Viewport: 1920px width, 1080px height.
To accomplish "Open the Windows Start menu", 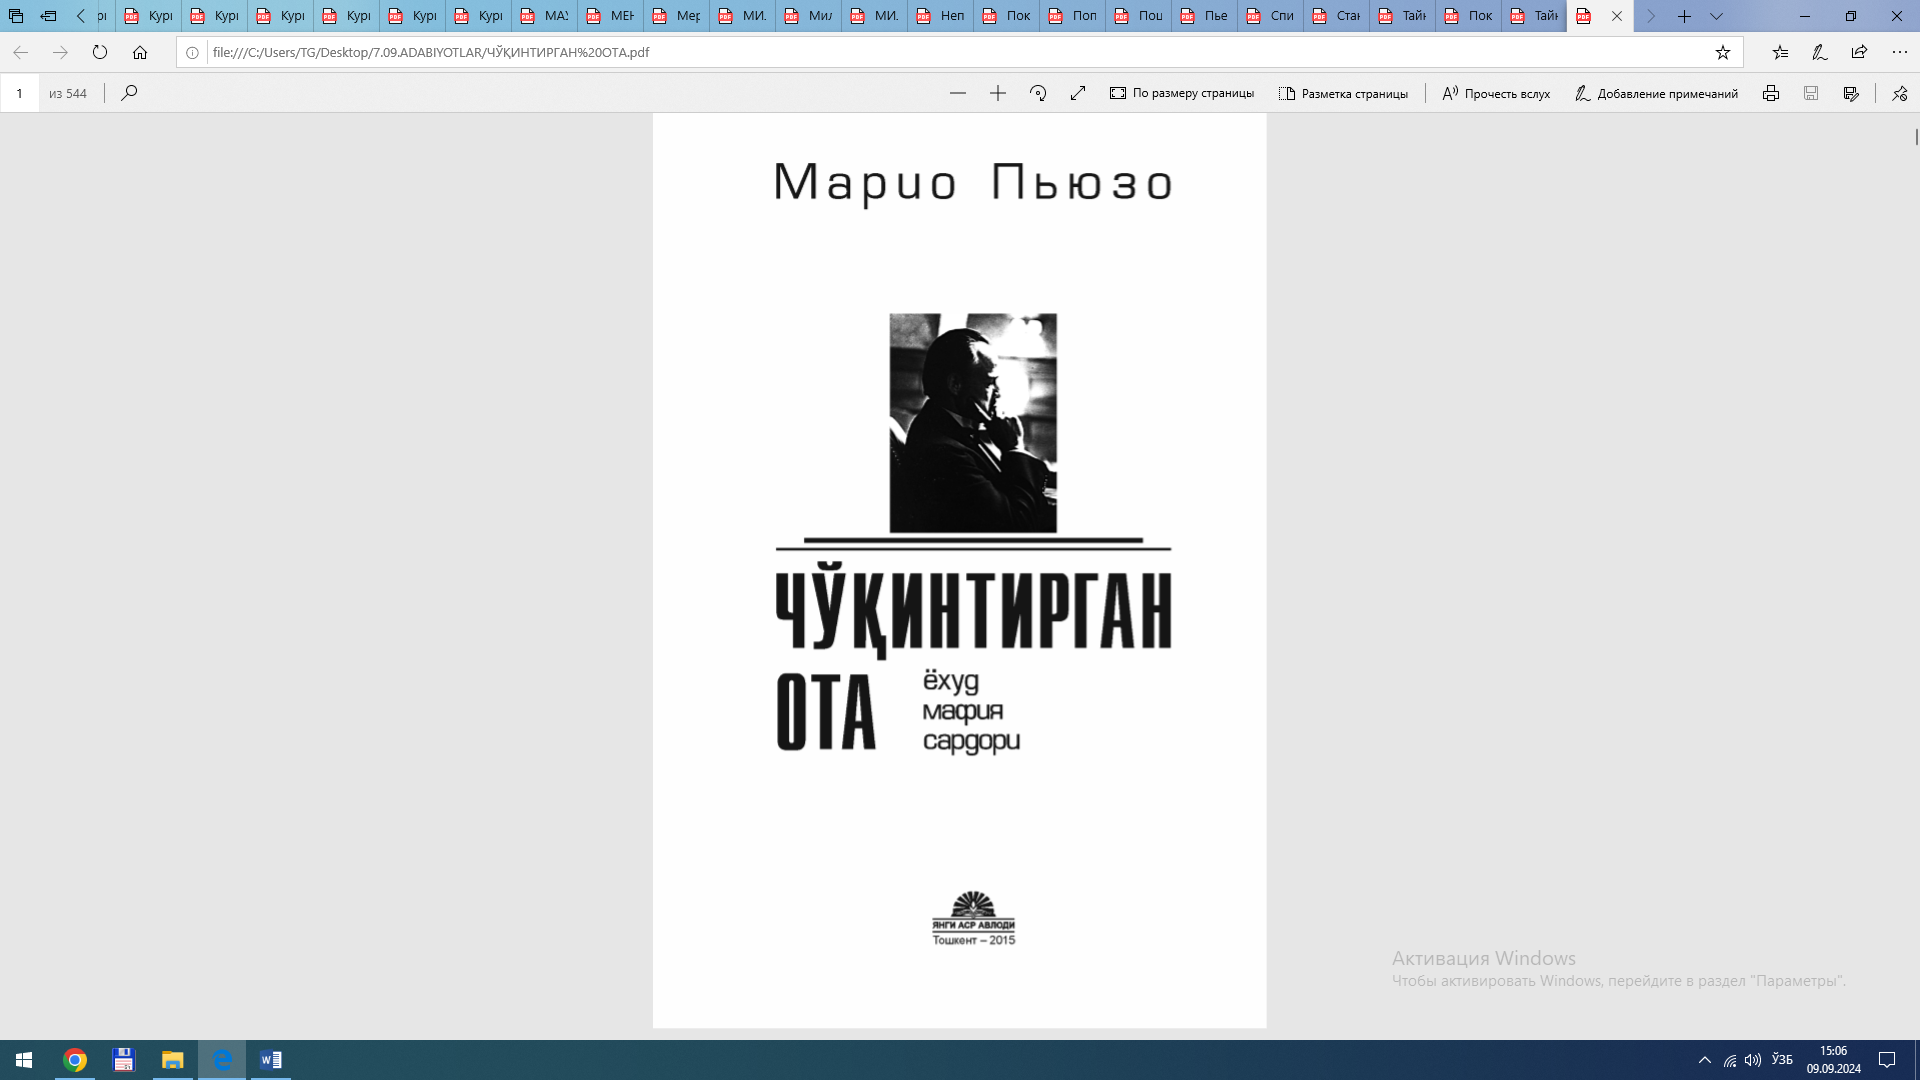I will 24,1060.
